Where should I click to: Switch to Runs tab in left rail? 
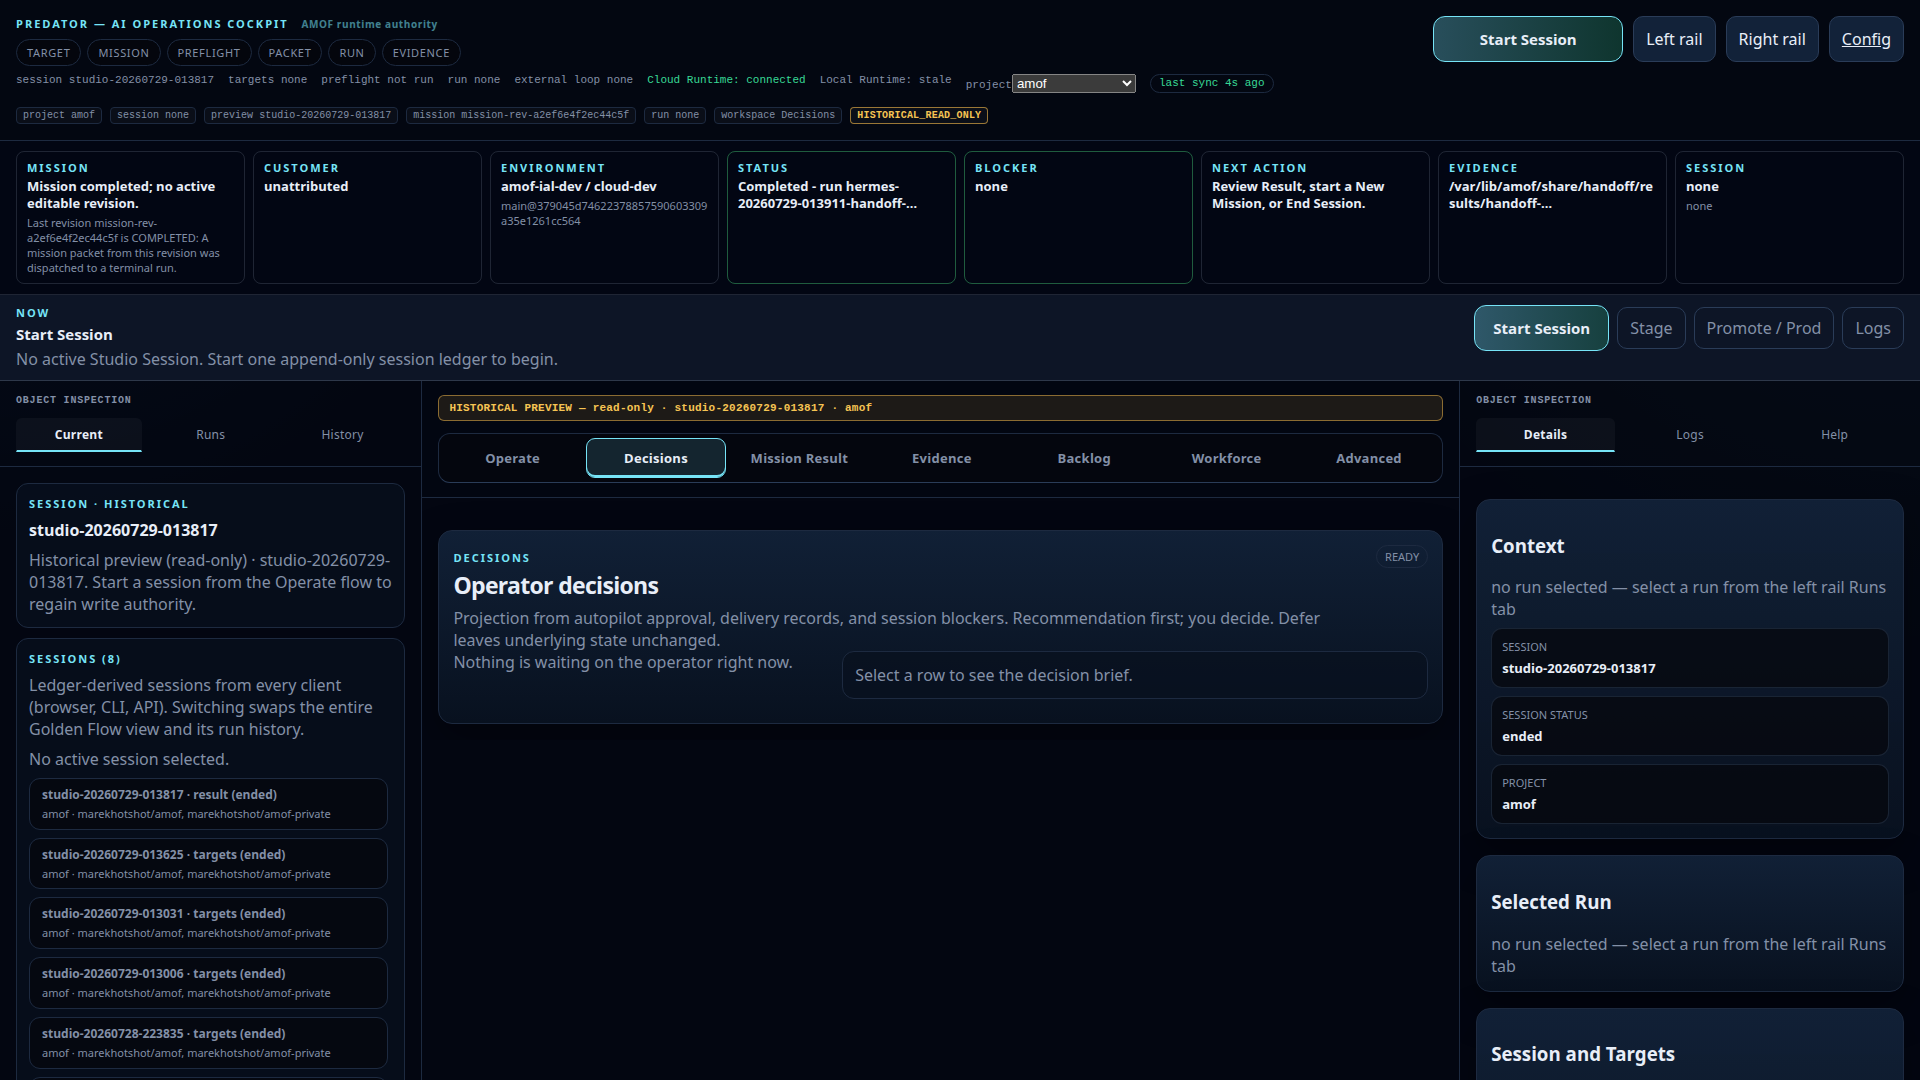(210, 435)
